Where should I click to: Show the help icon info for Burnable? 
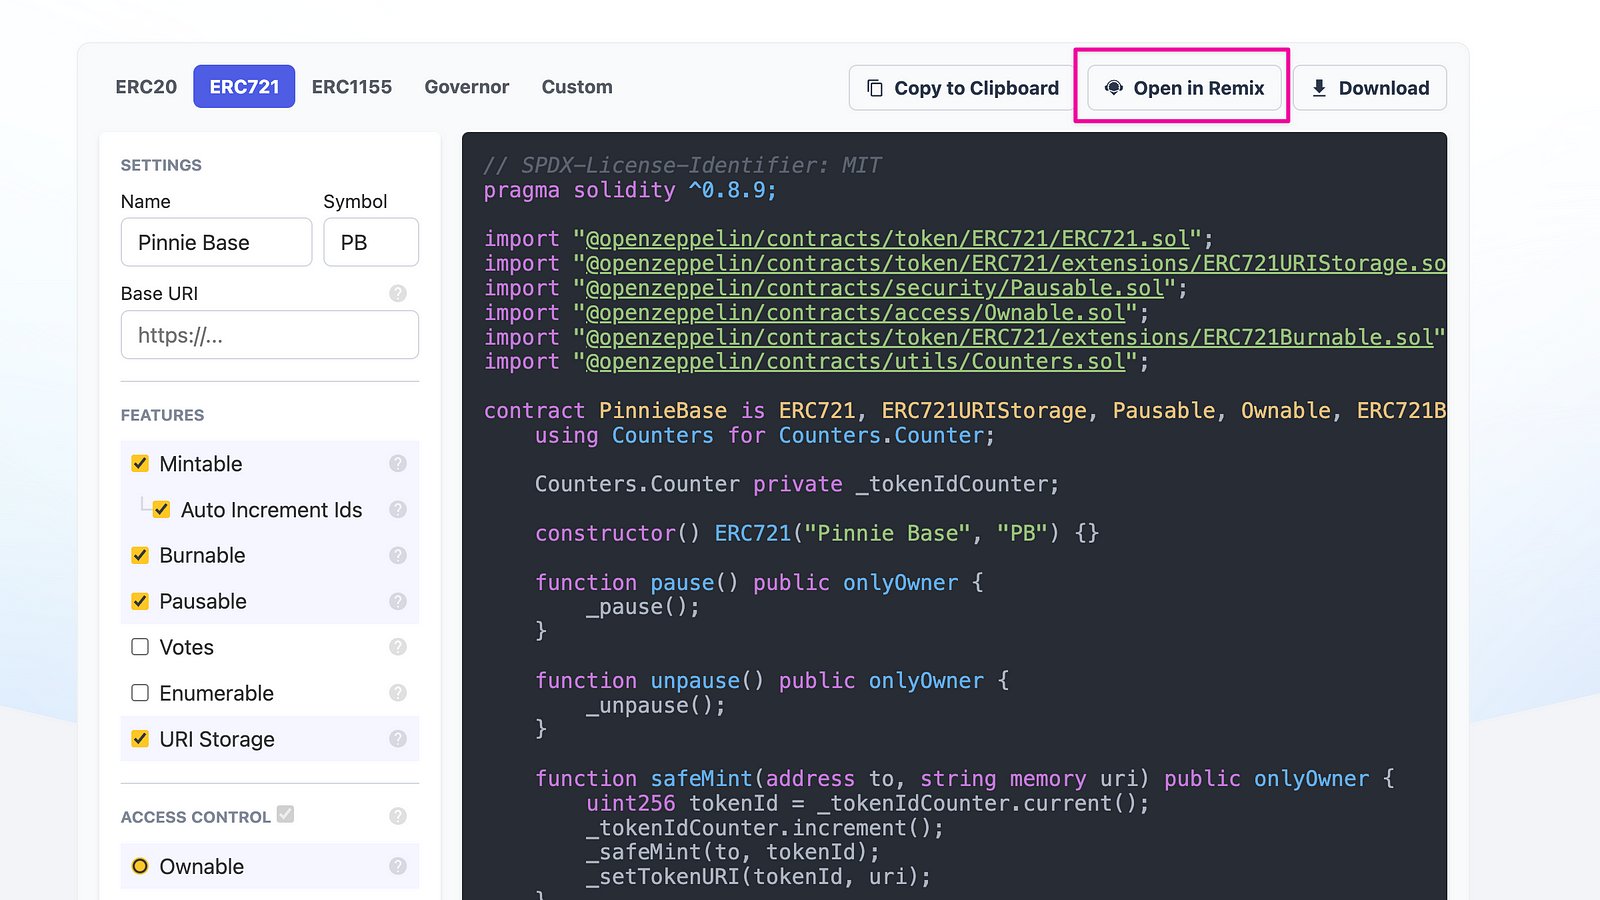point(398,555)
